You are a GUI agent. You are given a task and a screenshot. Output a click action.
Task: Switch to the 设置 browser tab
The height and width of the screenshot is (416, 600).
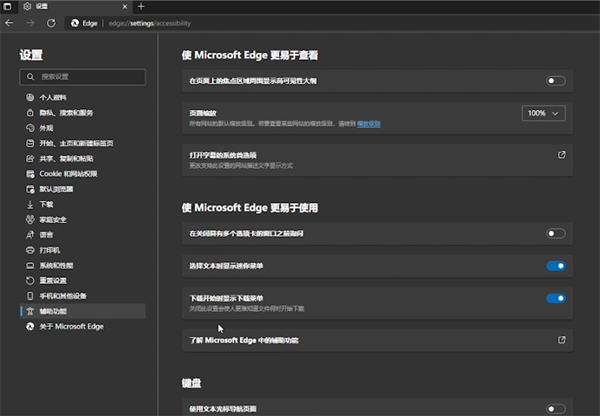pos(74,7)
